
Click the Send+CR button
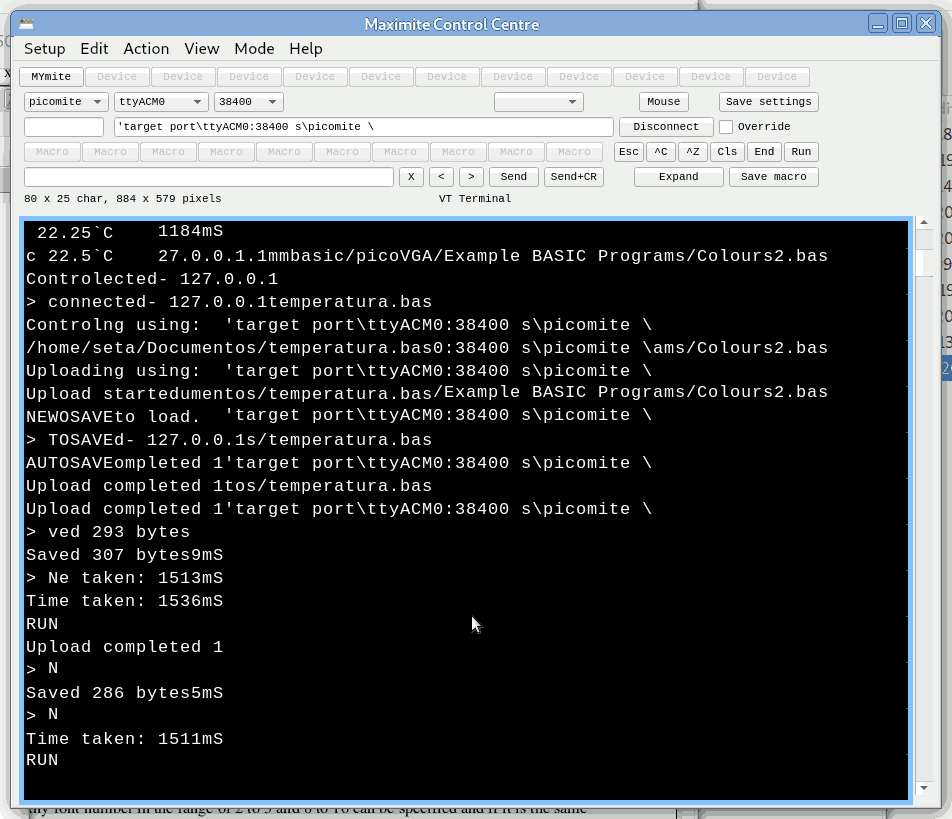[573, 177]
